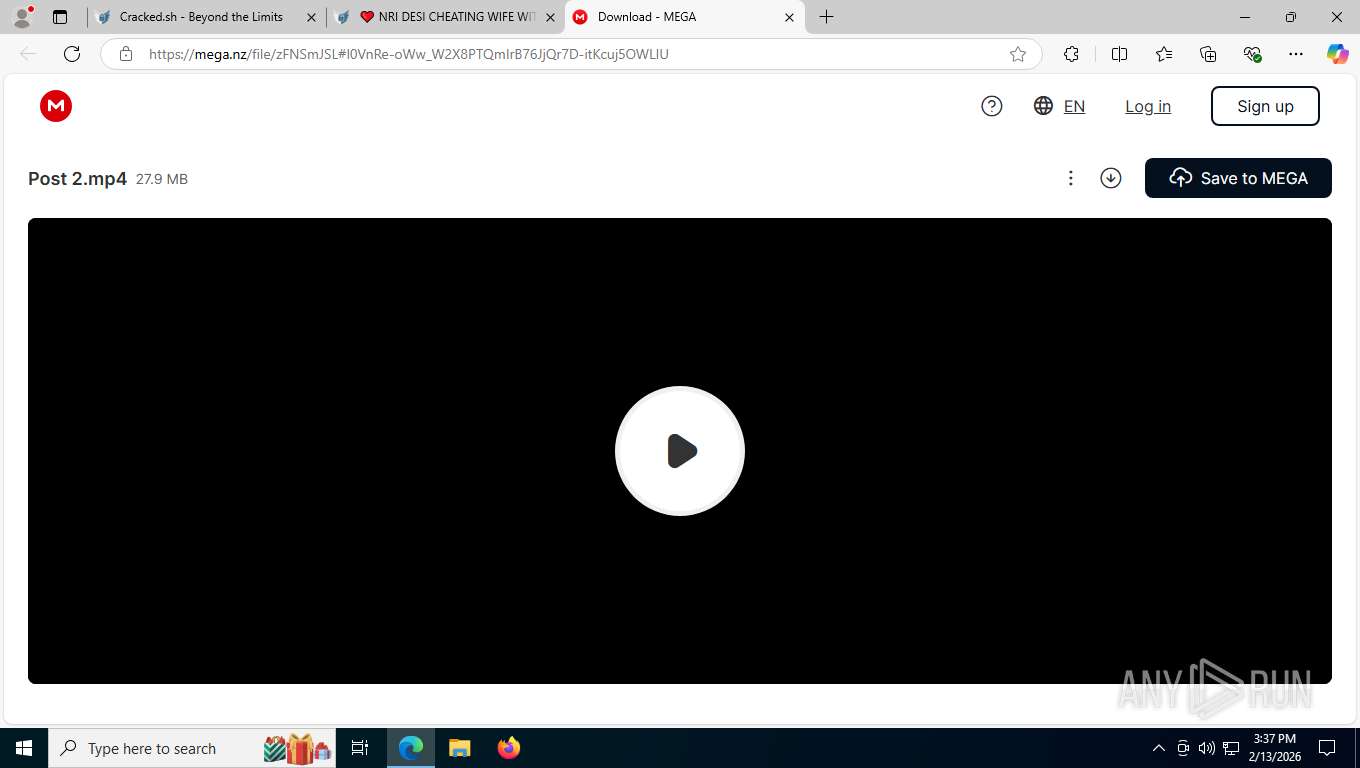Open the language selector globe icon
Image resolution: width=1360 pixels, height=768 pixels.
1043,106
